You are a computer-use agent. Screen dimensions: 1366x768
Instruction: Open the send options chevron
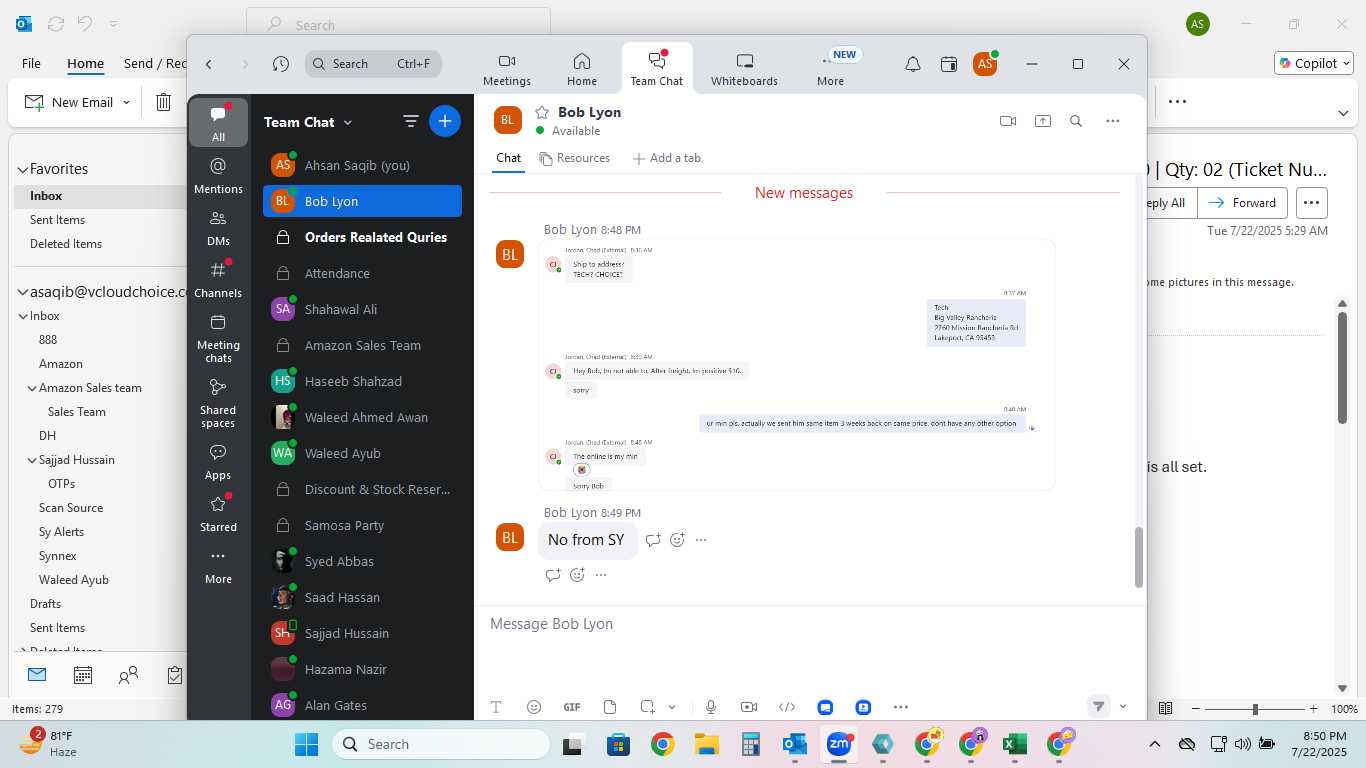click(1123, 707)
